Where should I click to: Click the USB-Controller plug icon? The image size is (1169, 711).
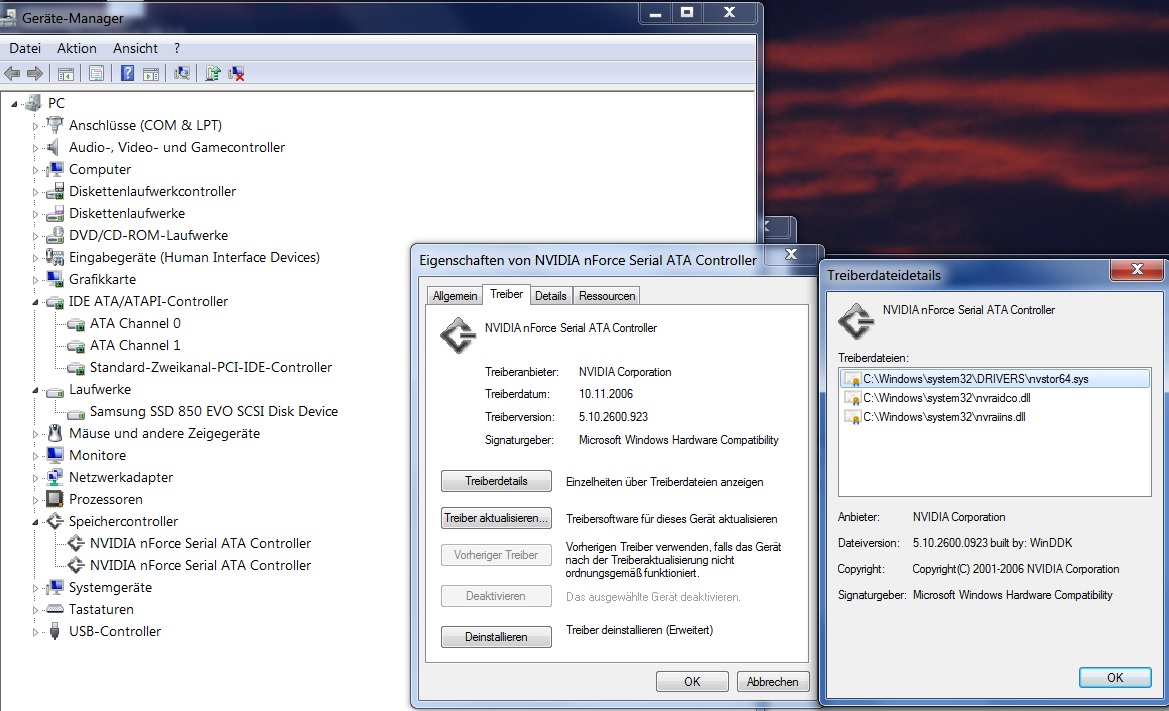(54, 631)
